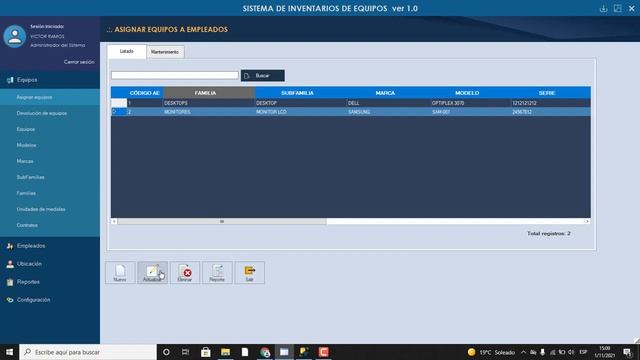The width and height of the screenshot is (640, 360).
Task: Open the notification center icon
Action: tap(628, 352)
